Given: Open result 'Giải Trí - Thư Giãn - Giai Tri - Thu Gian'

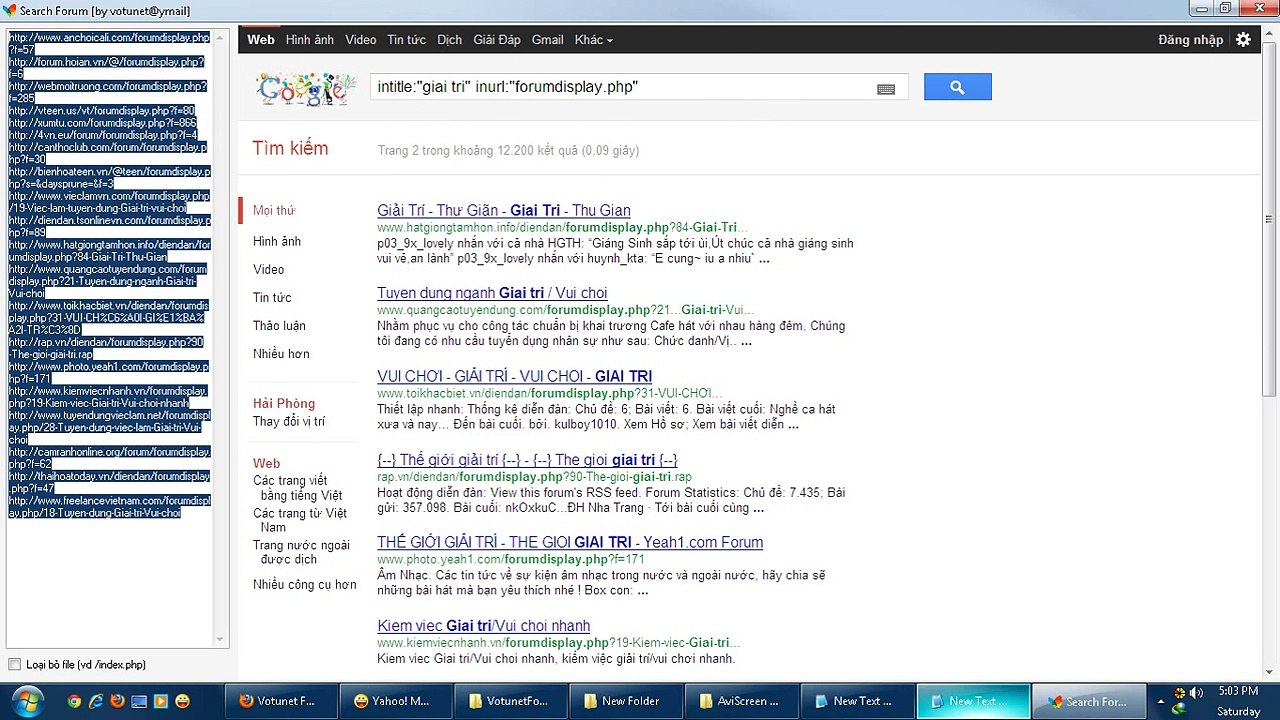Looking at the screenshot, I should [504, 210].
